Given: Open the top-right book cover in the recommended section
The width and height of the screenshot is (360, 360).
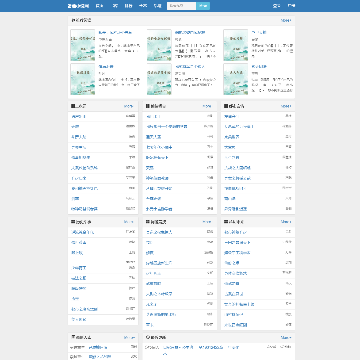Looking at the screenshot, I should [x=236, y=45].
